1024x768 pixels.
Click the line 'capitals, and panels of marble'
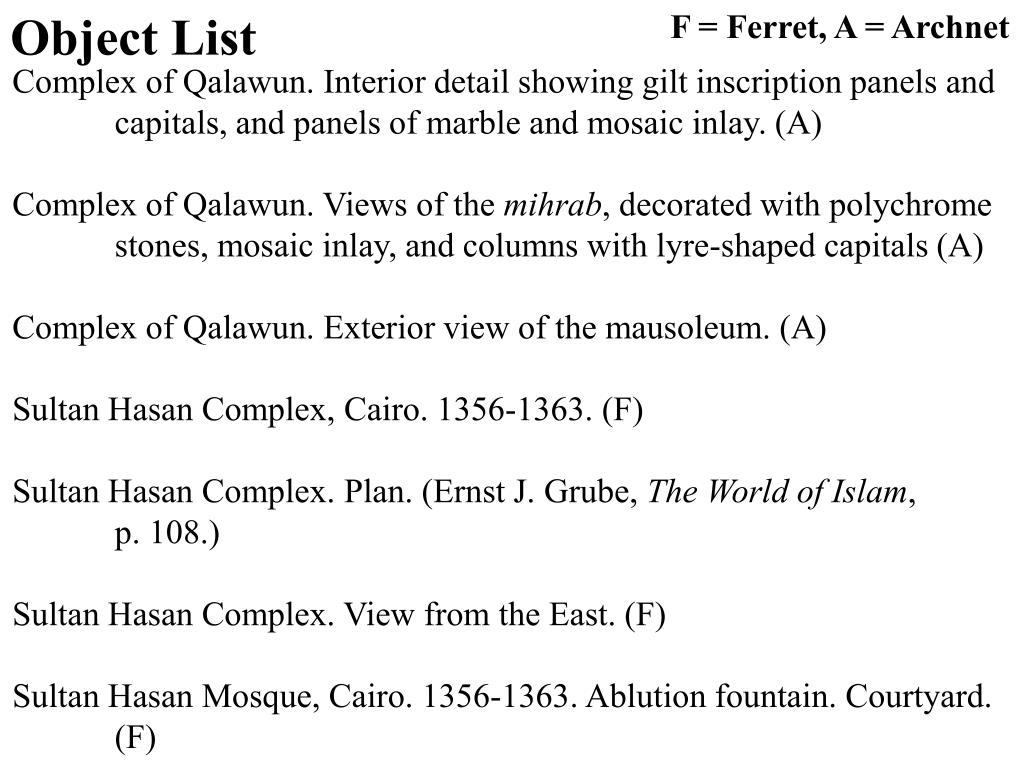pyautogui.click(x=468, y=123)
